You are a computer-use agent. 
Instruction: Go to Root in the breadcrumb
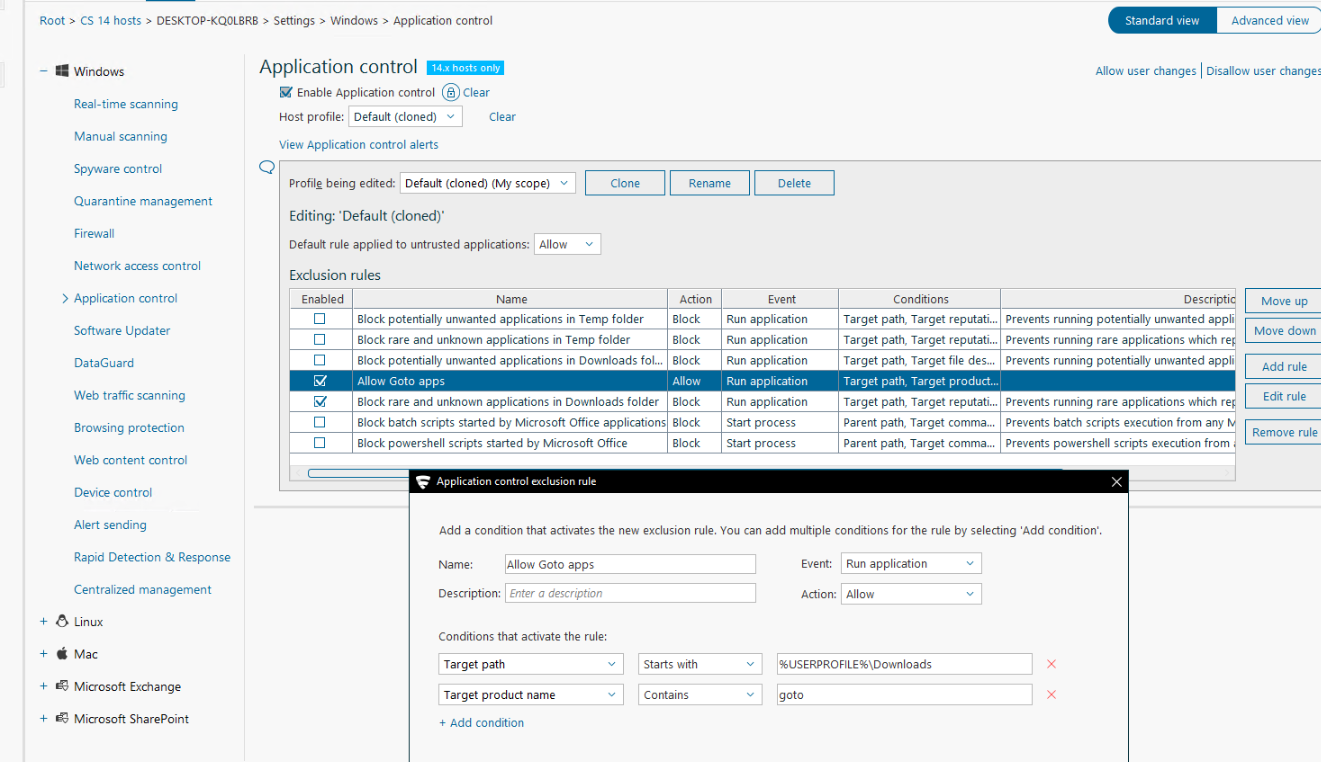click(x=52, y=21)
